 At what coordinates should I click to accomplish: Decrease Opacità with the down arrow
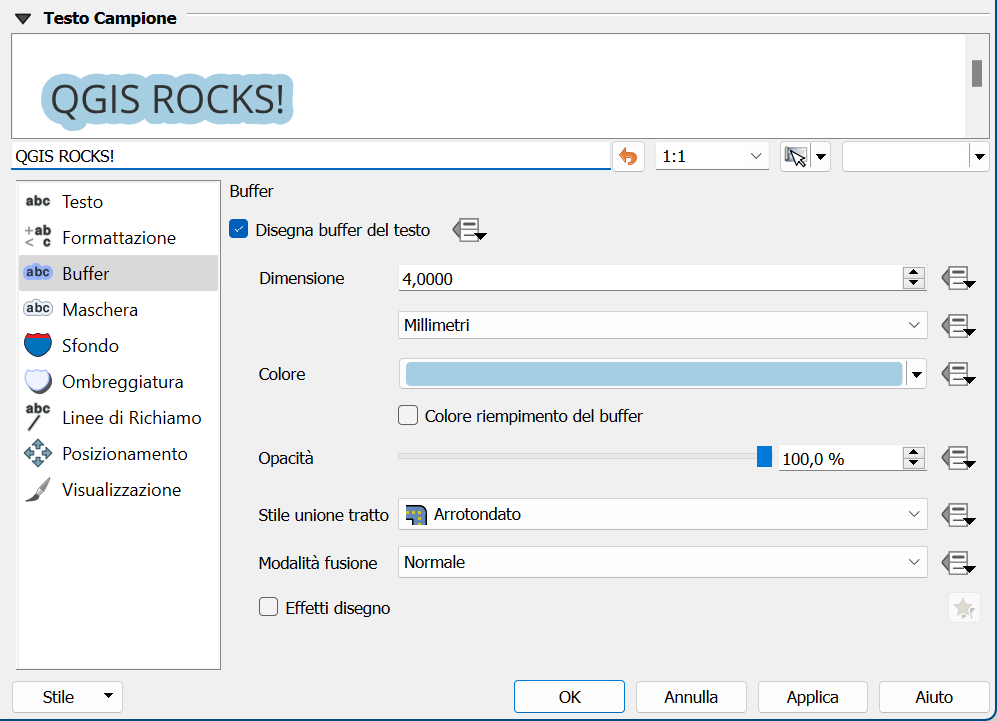pos(914,464)
